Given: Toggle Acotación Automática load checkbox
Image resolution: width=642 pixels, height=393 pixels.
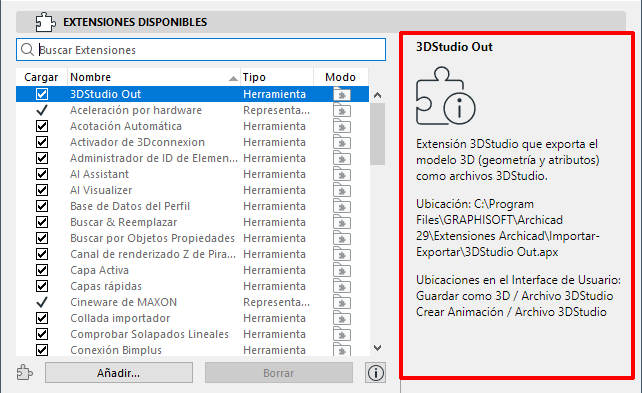Looking at the screenshot, I should [x=42, y=126].
